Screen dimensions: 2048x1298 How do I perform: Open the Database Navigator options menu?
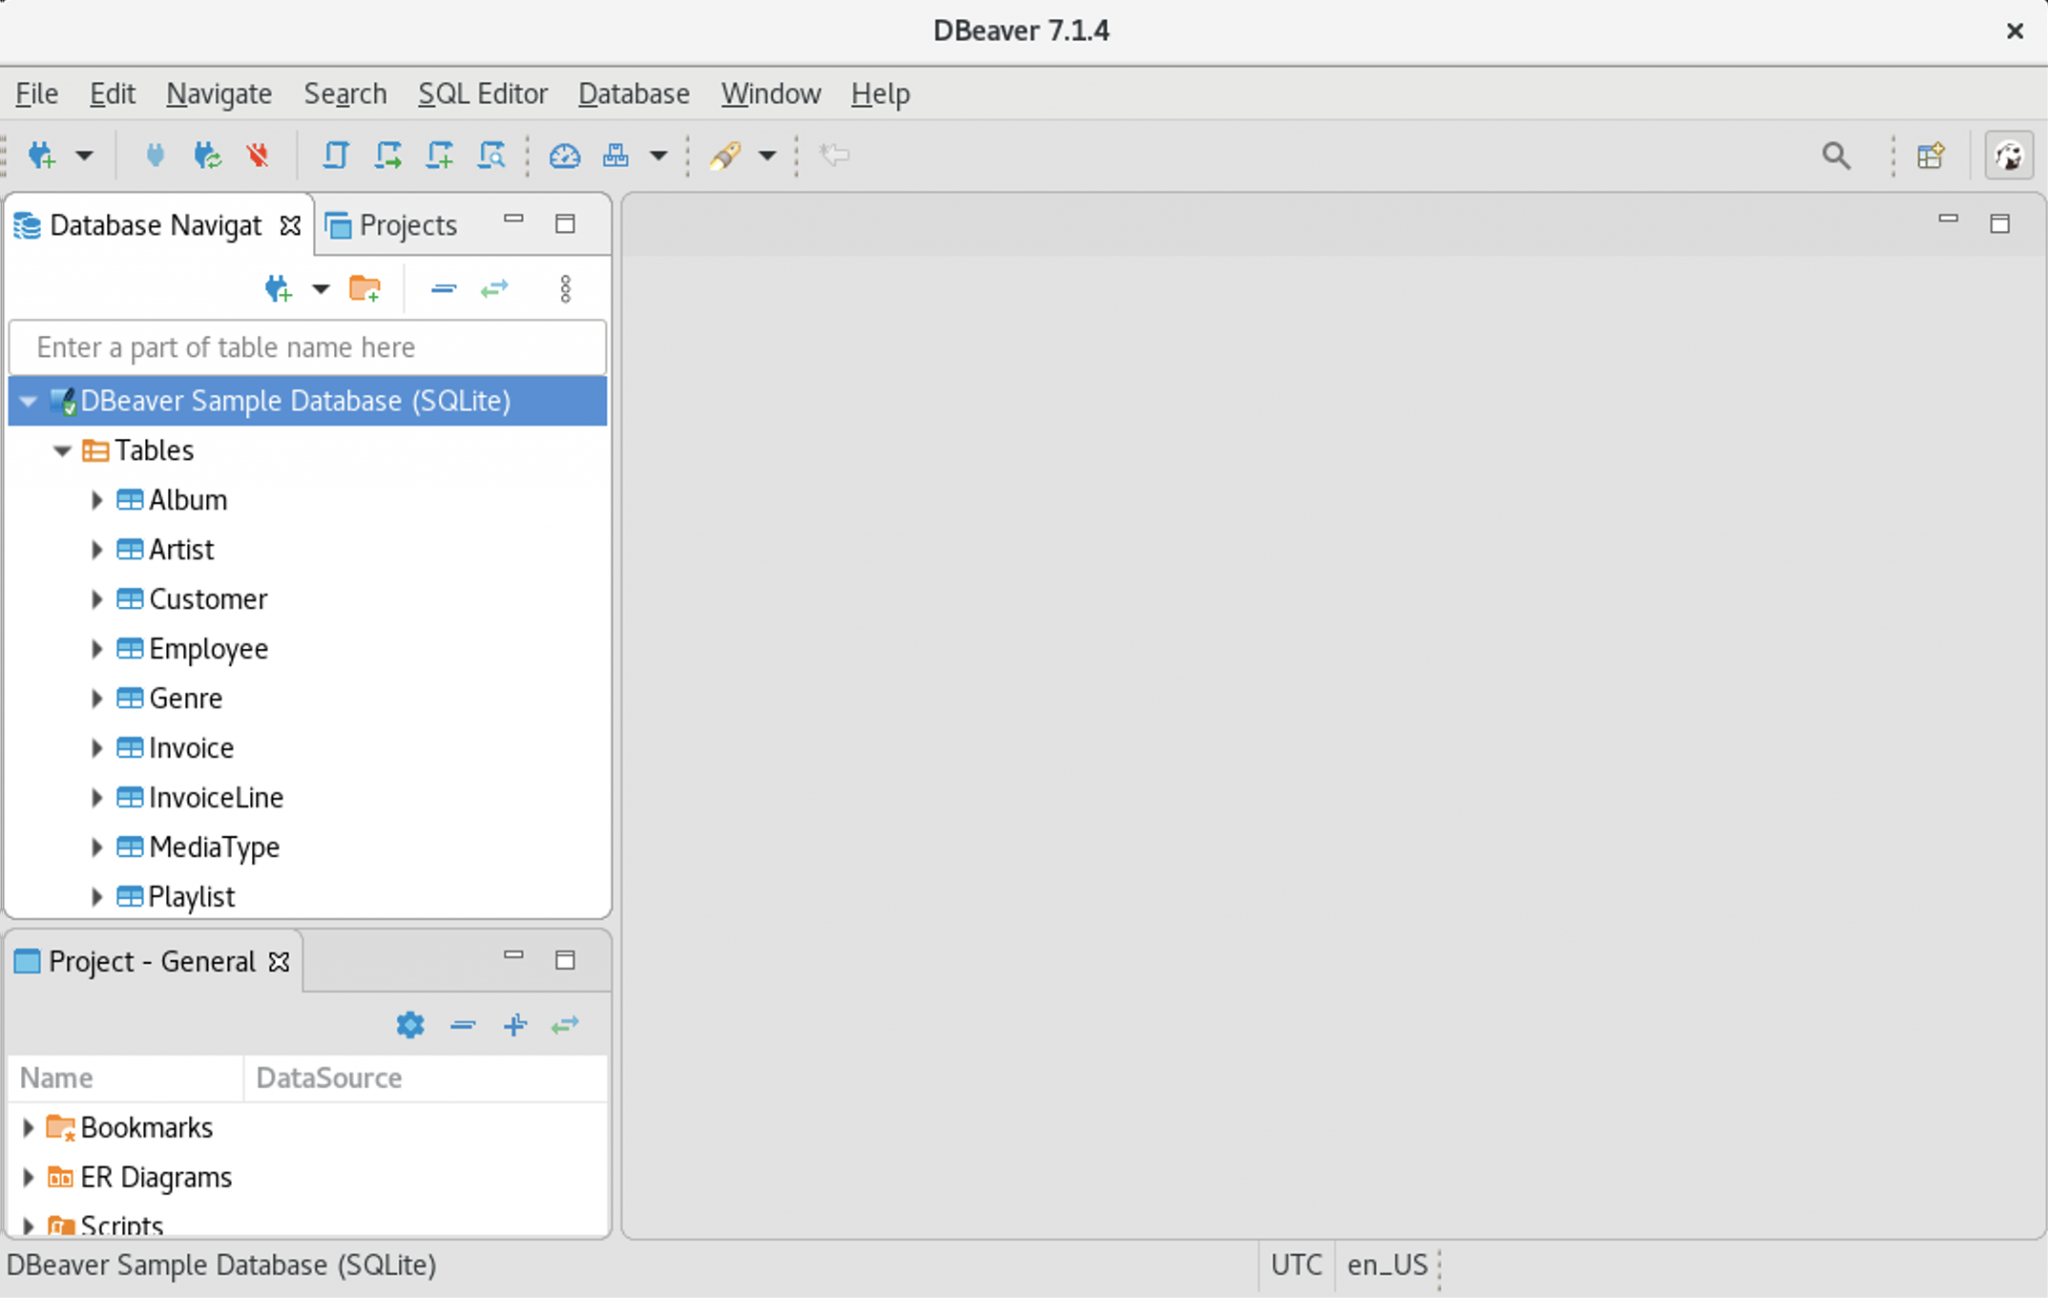coord(566,288)
